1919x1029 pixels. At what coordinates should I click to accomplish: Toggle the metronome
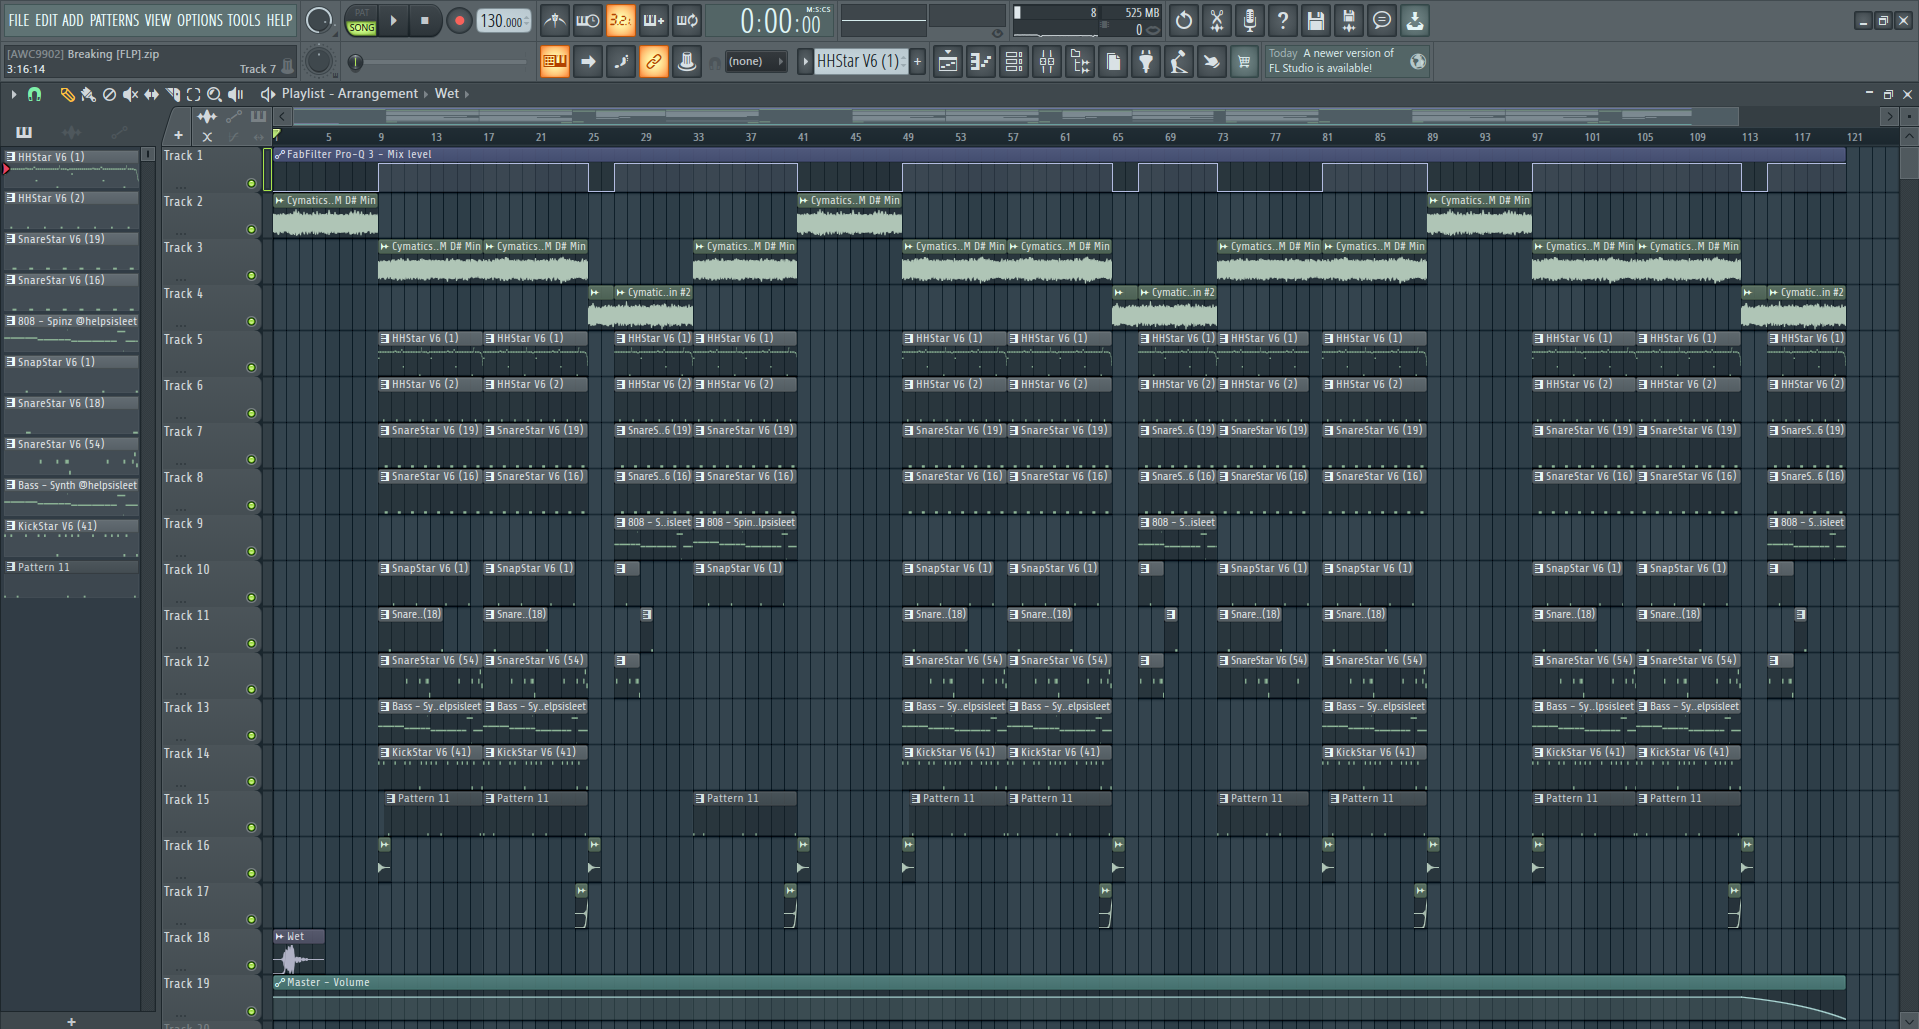click(x=555, y=20)
